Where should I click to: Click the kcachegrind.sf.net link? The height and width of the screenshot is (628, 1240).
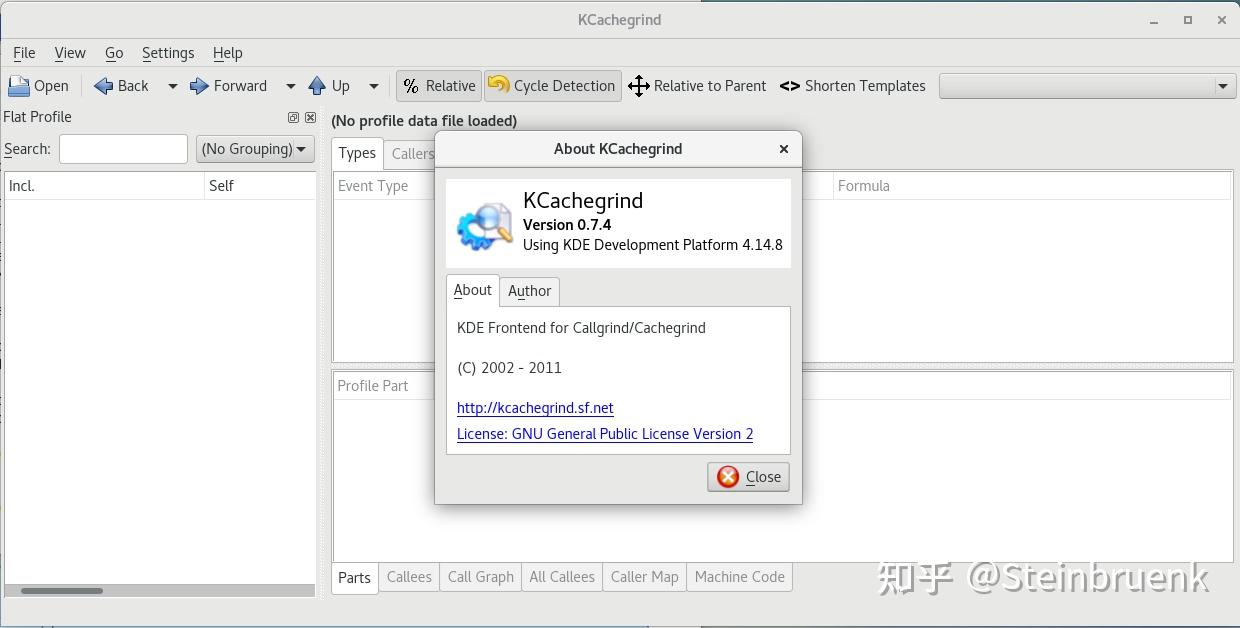click(535, 408)
